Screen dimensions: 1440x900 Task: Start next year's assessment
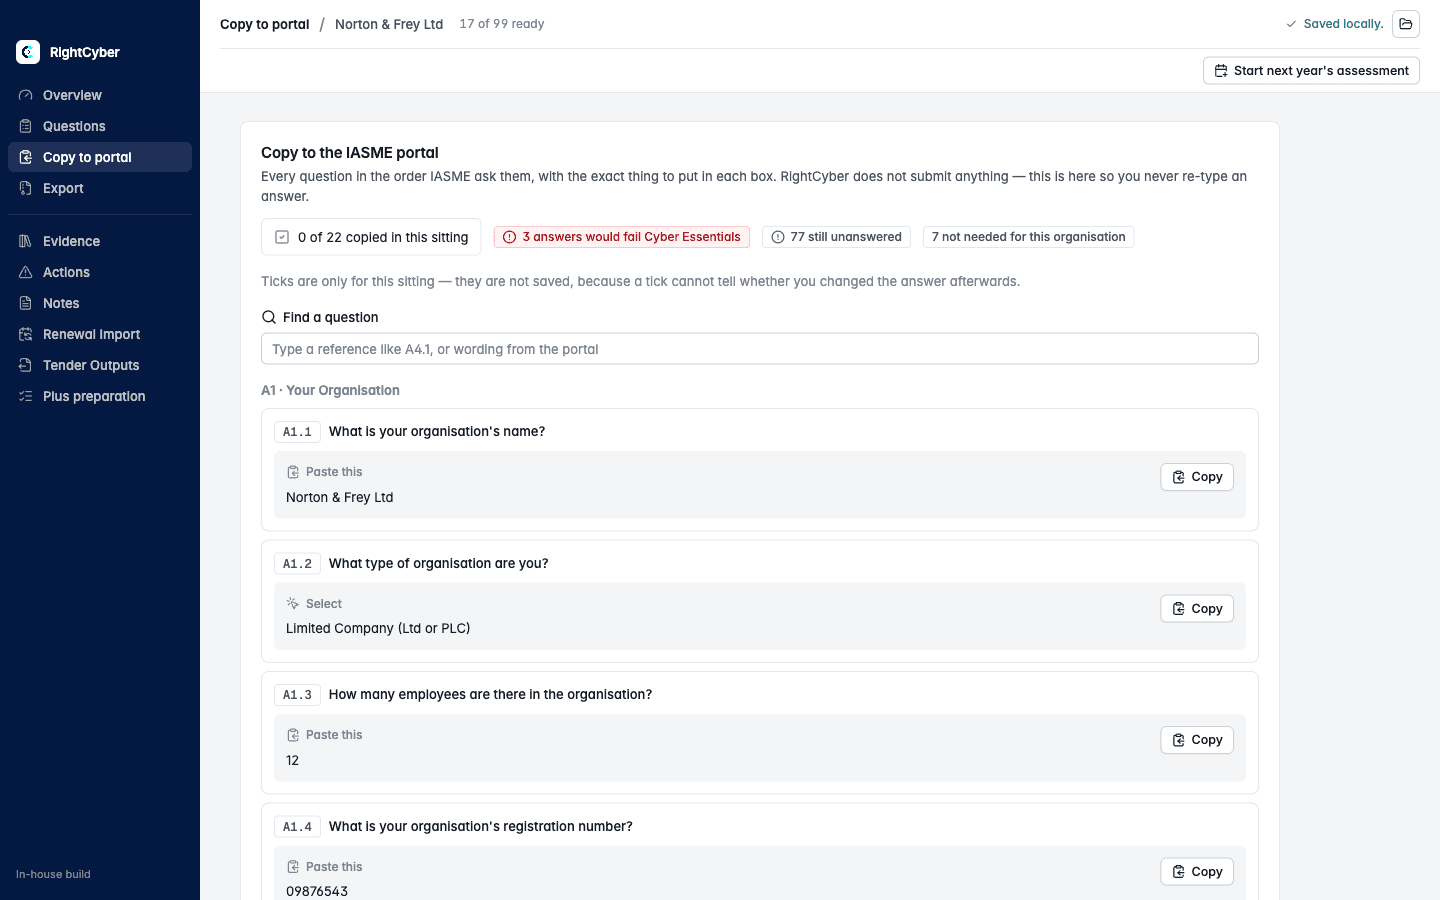pyautogui.click(x=1311, y=71)
